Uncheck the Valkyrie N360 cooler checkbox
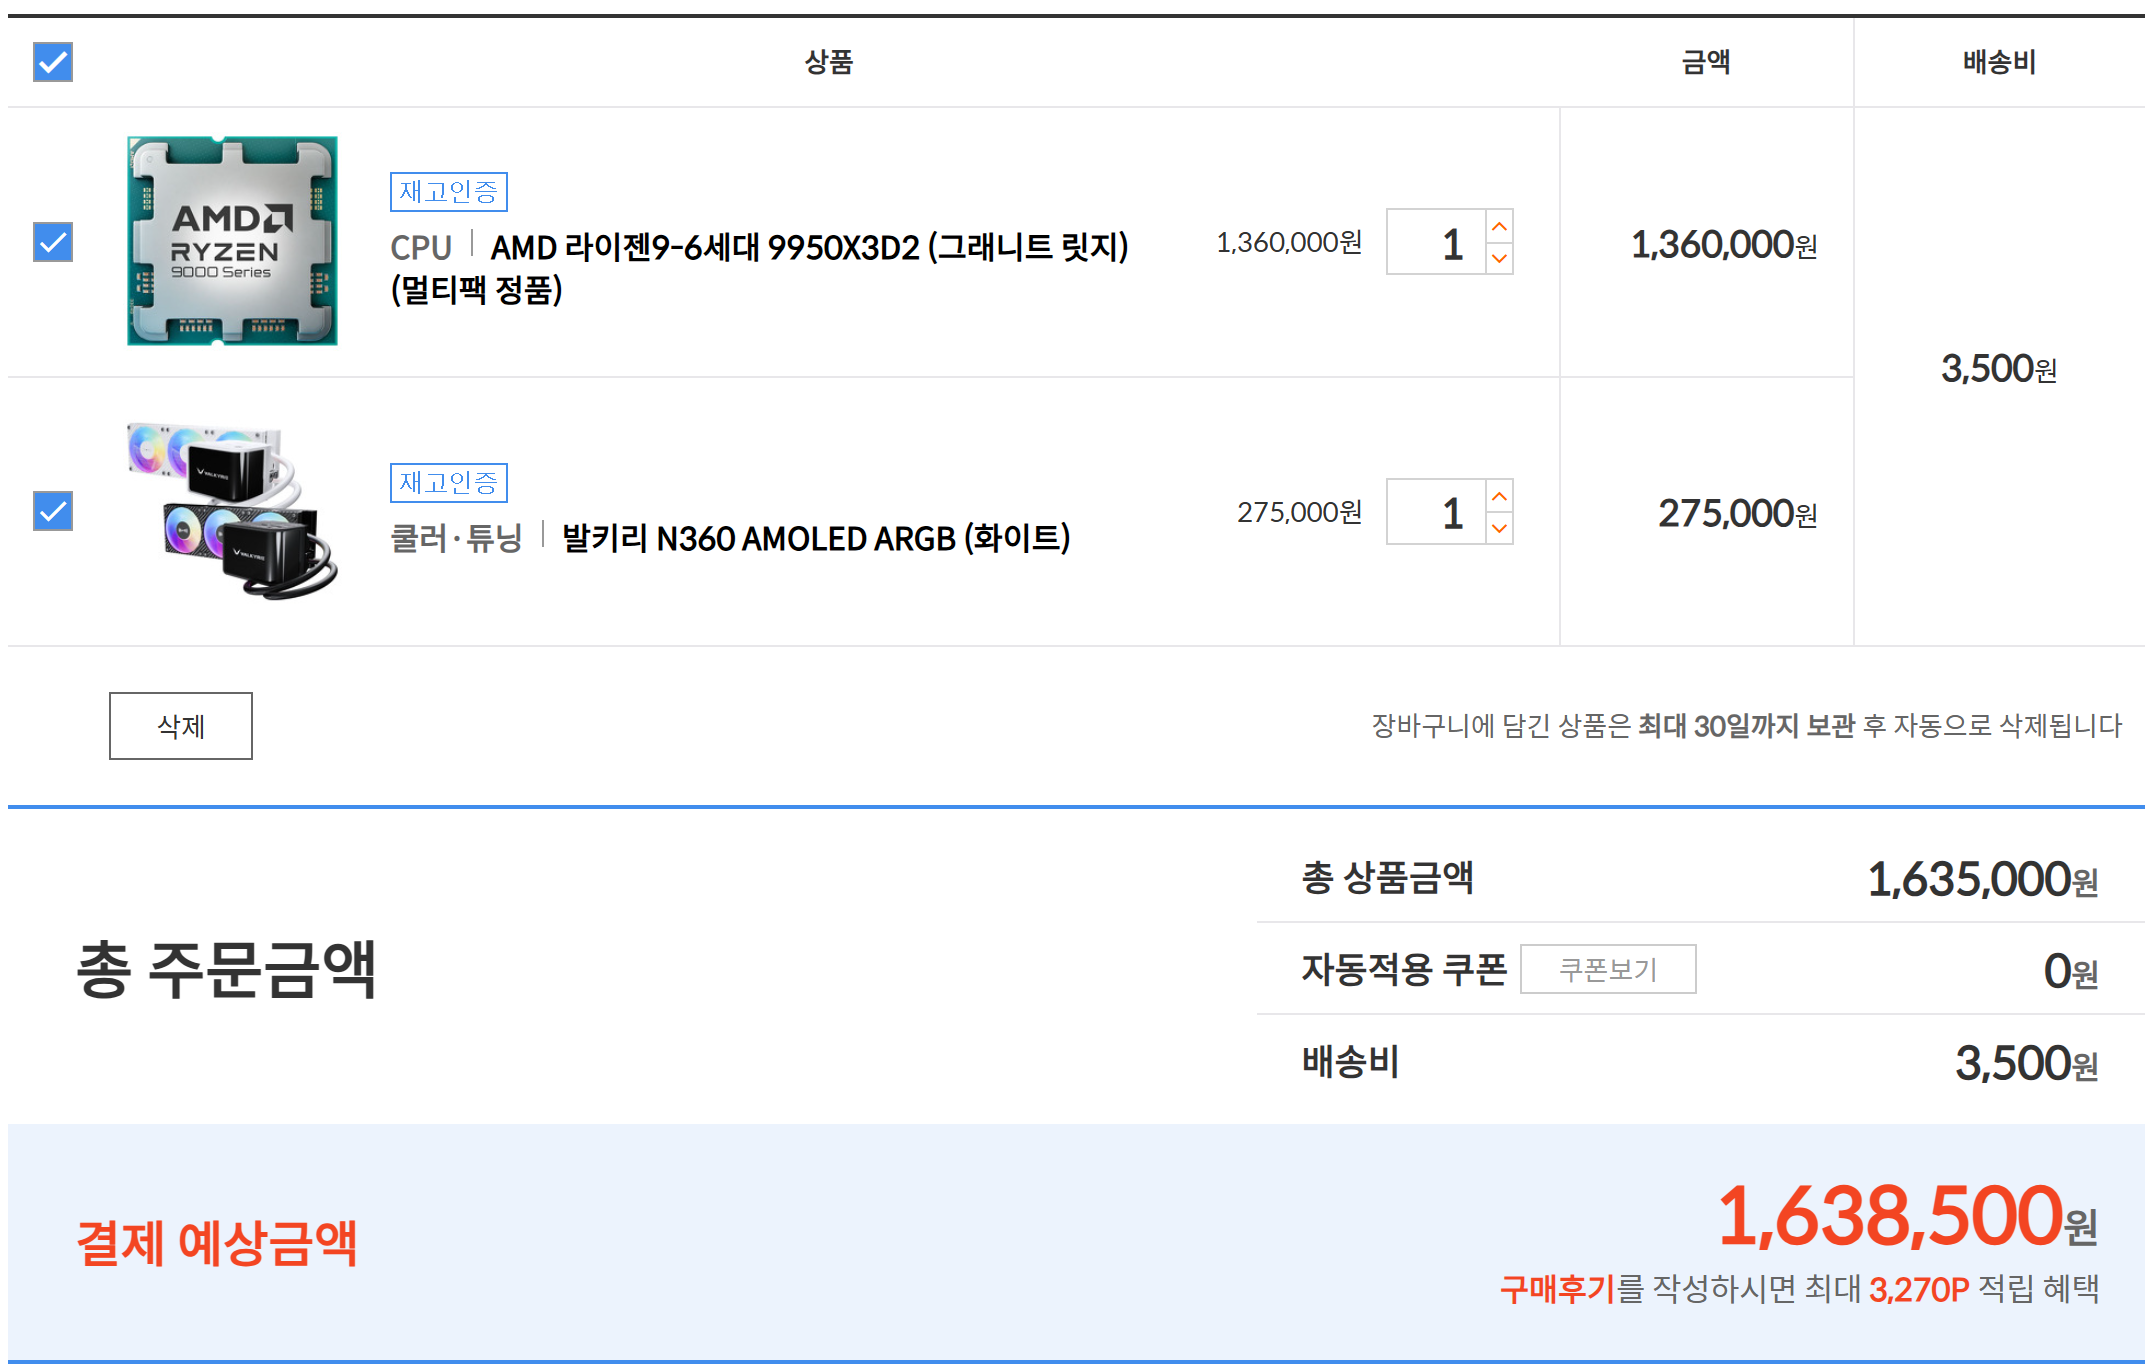Screen dimensions: 2154x1372 click(53, 511)
